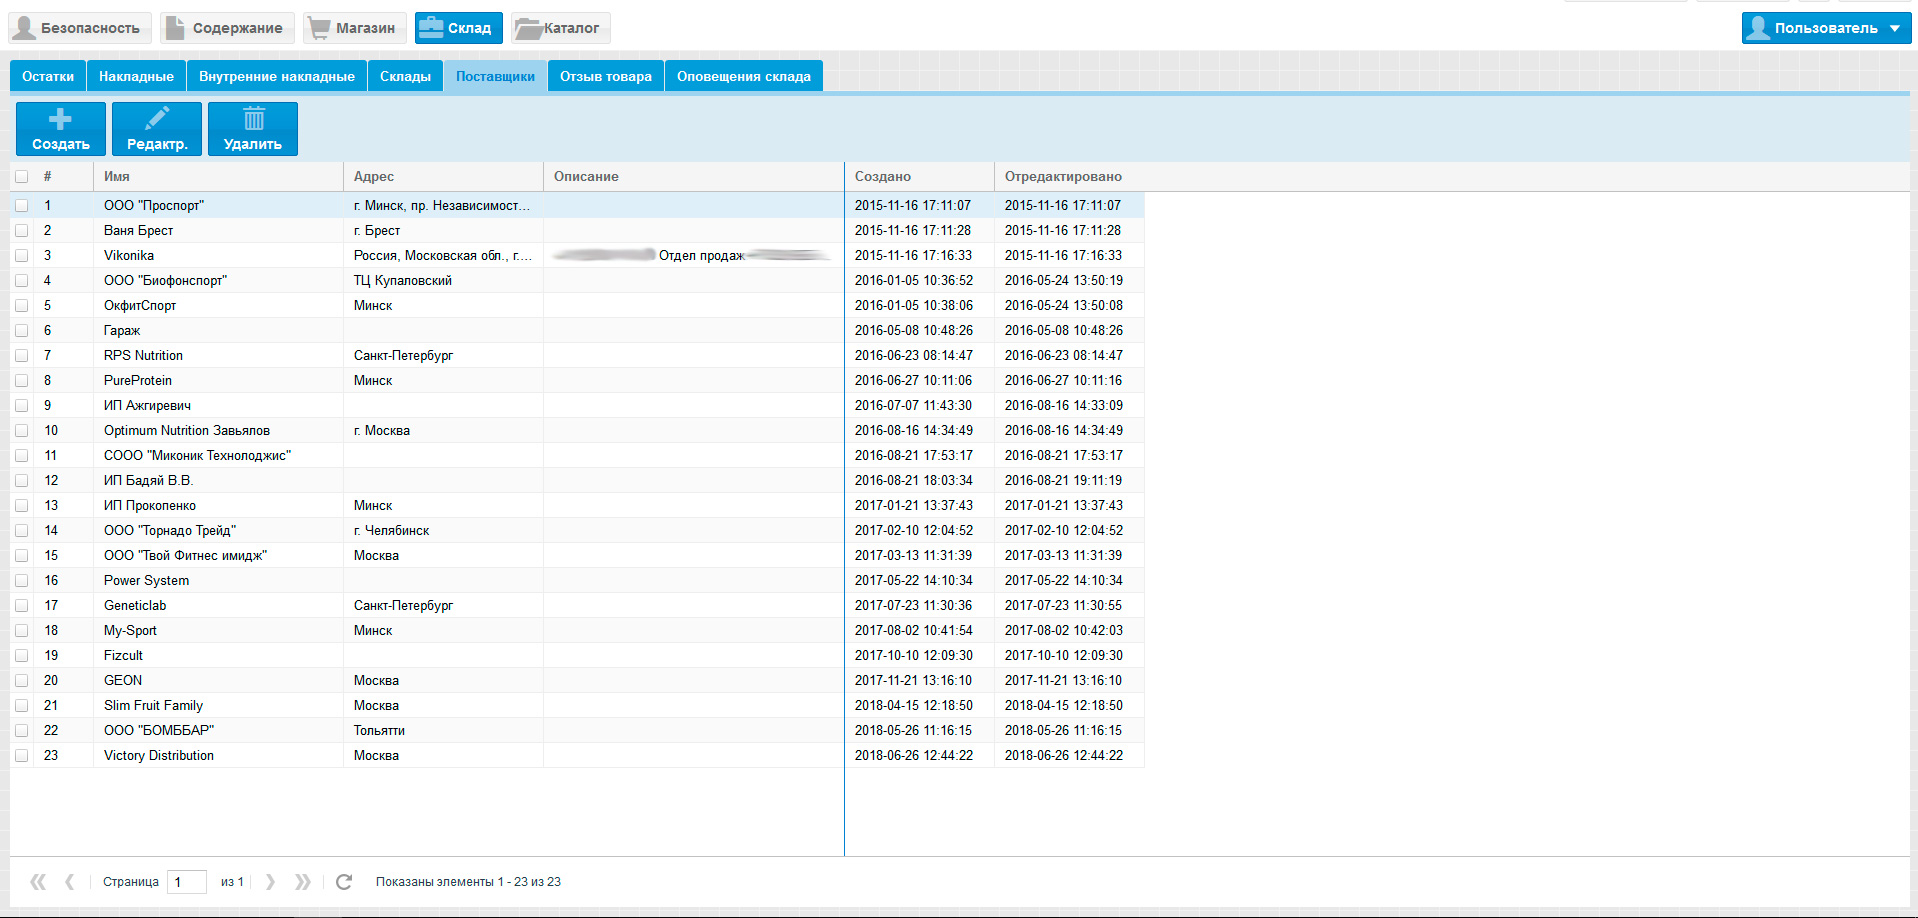The image size is (1918, 918).
Task: Go to the previous page arrow
Action: [69, 882]
